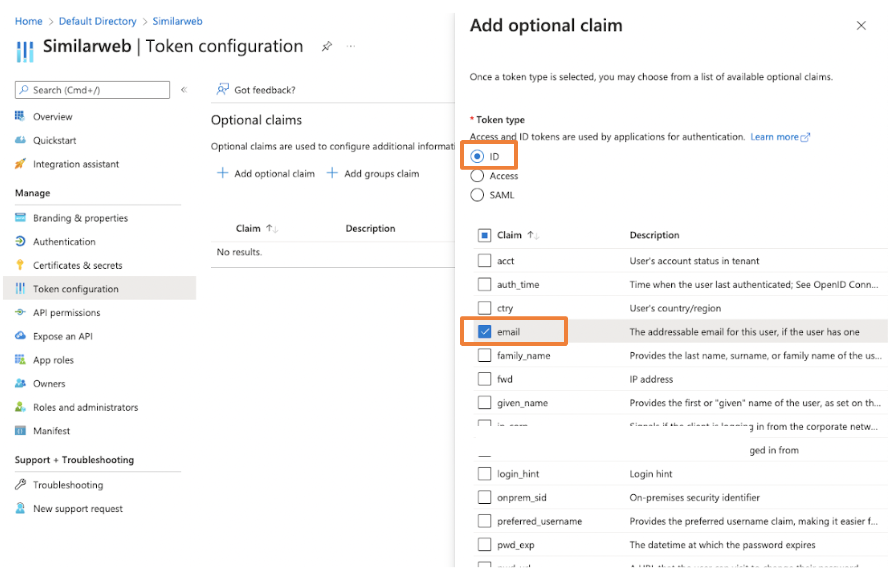Open Authentication in the Manage menu
Viewport: 892px width, 586px height.
click(x=64, y=242)
